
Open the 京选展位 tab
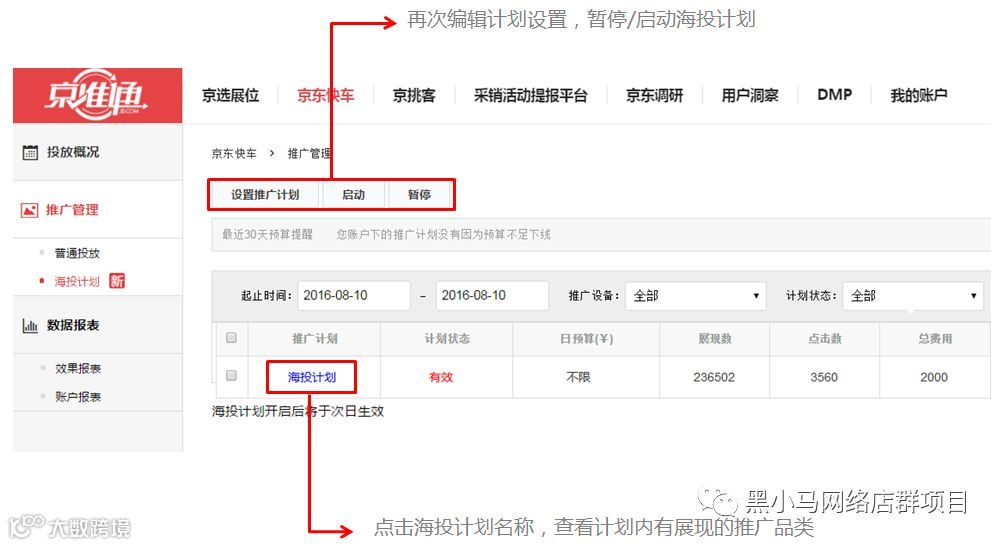(230, 95)
